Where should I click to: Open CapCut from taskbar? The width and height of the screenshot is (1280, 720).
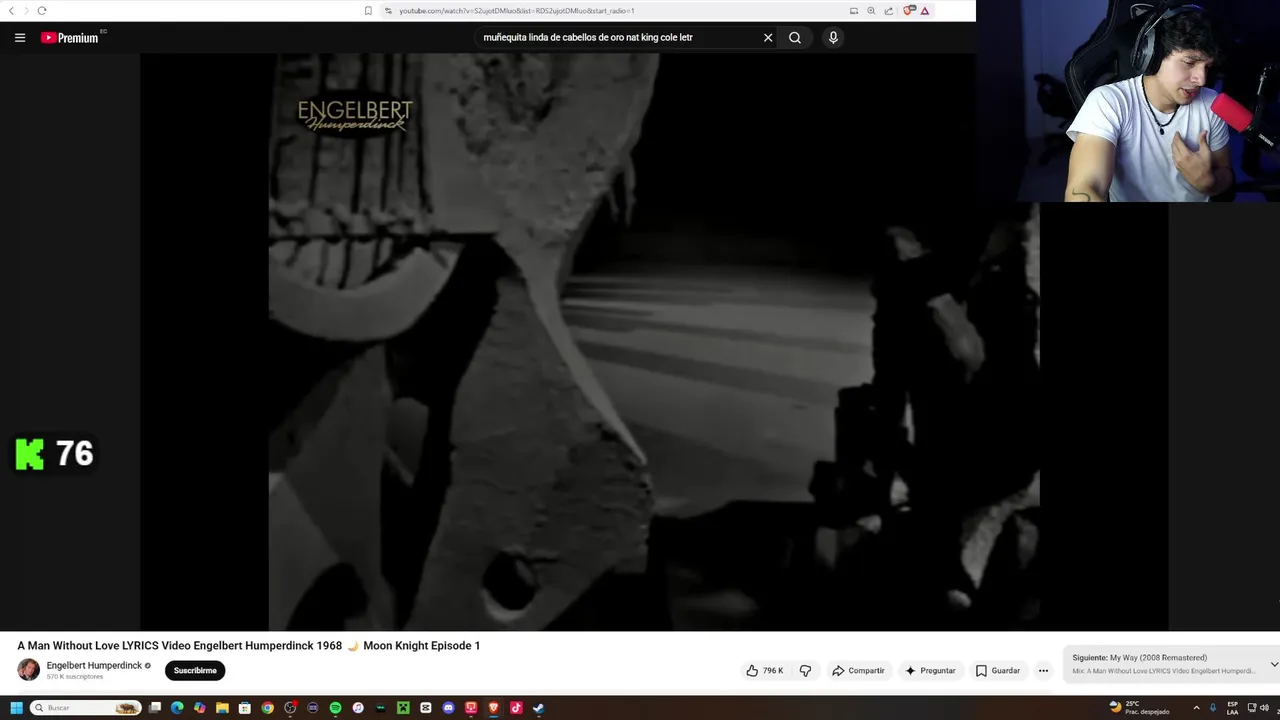426,708
